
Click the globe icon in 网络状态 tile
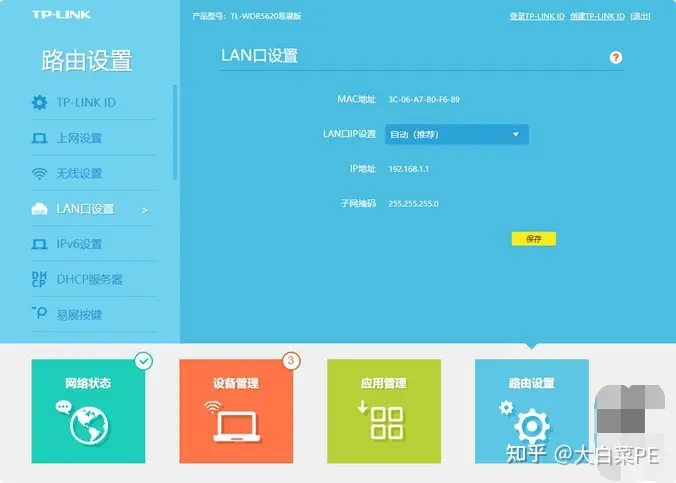pos(89,426)
